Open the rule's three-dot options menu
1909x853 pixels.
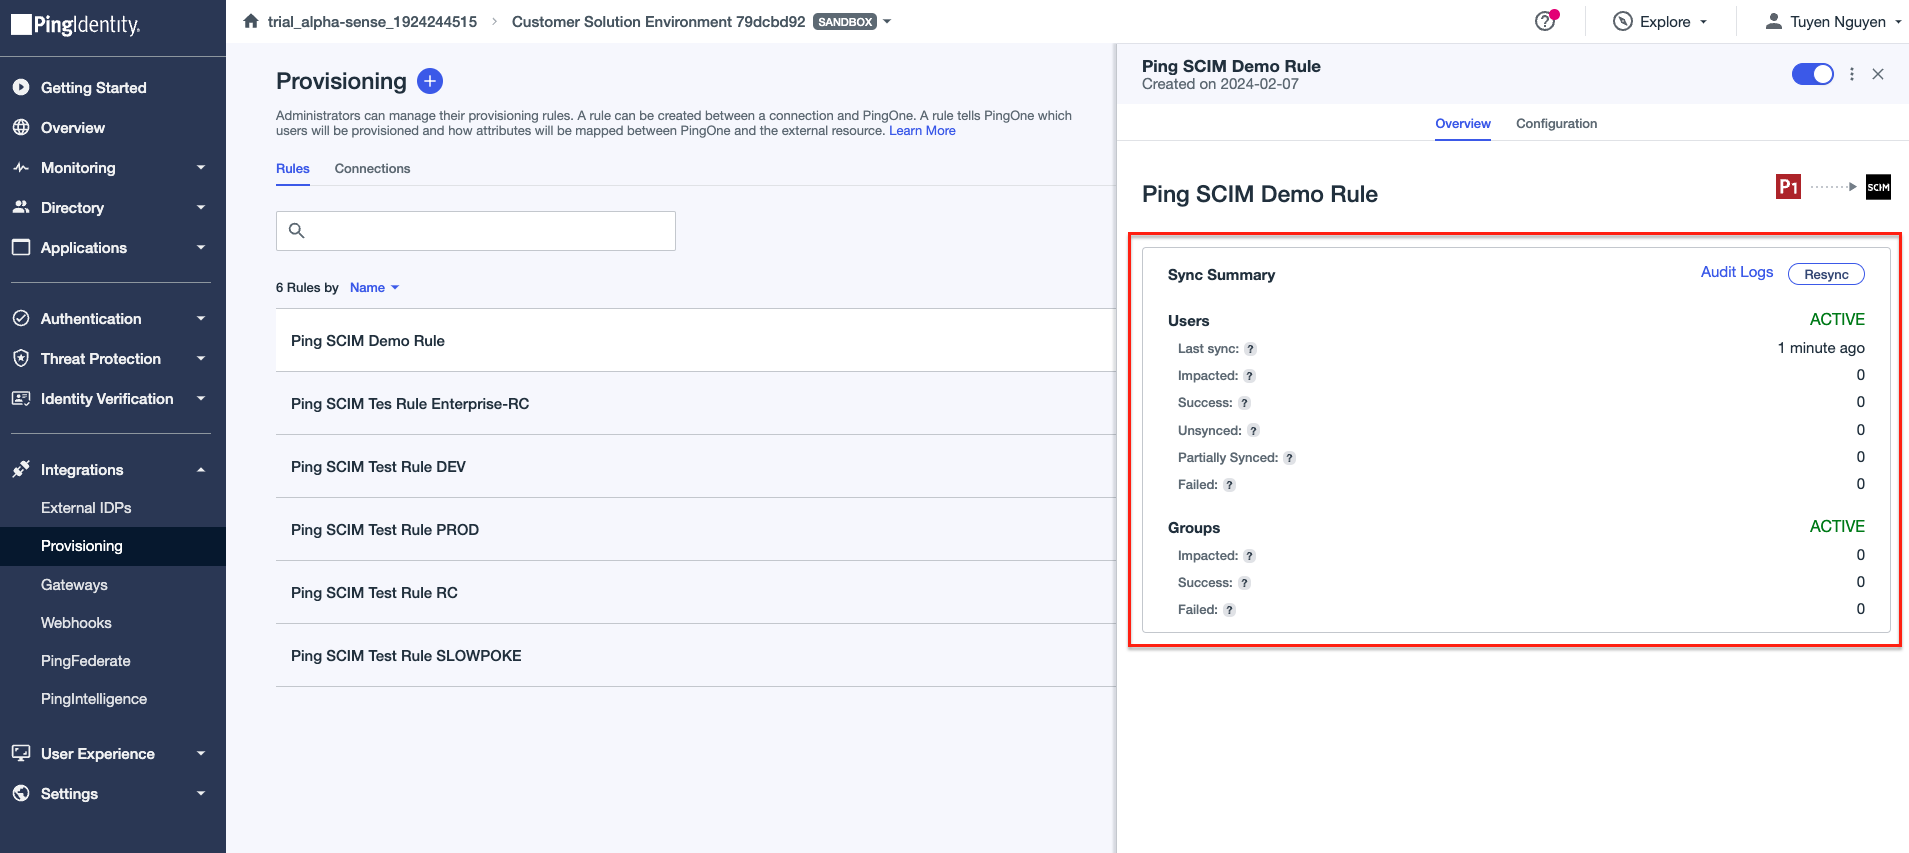(x=1852, y=74)
